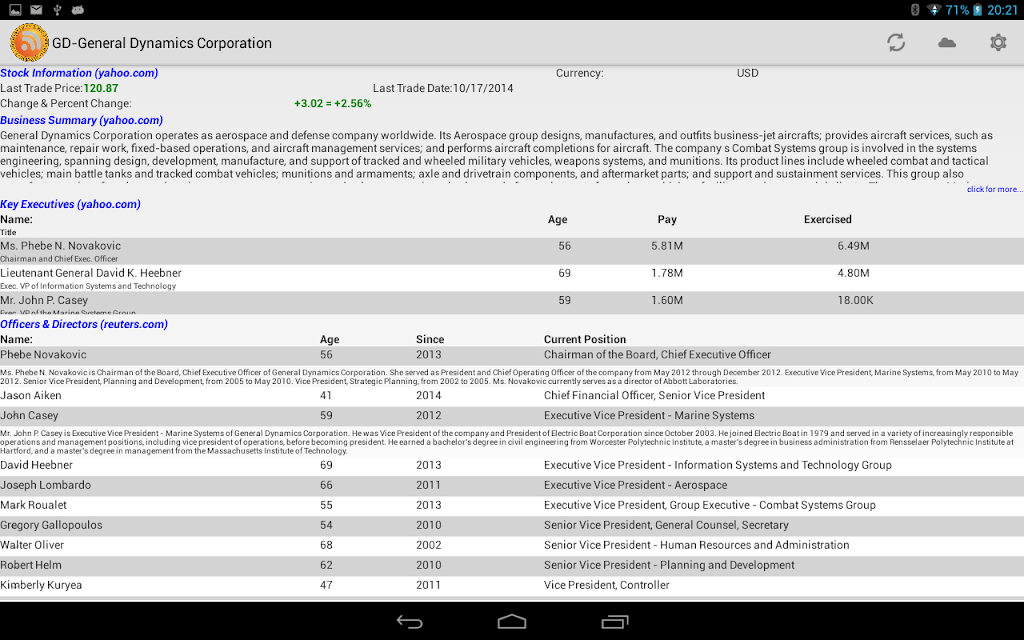Open the Business Summary (yahoo.com) link

[x=82, y=120]
